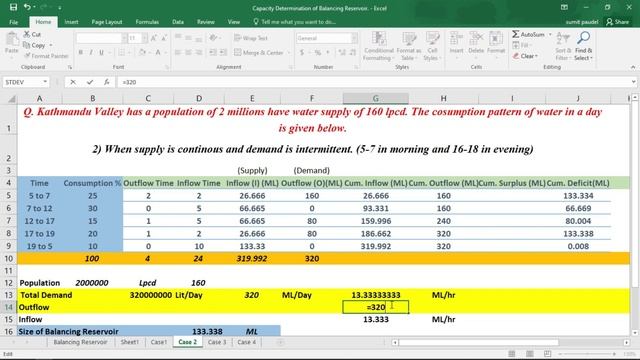Open the Number Format General dropdown
The image size is (640, 360).
[x=354, y=38]
